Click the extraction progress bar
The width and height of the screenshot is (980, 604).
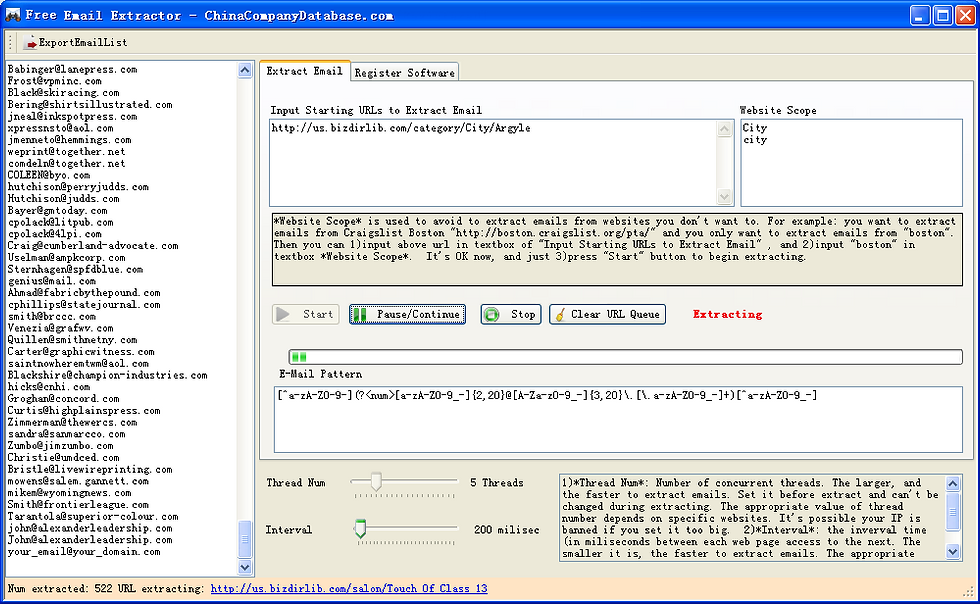625,357
